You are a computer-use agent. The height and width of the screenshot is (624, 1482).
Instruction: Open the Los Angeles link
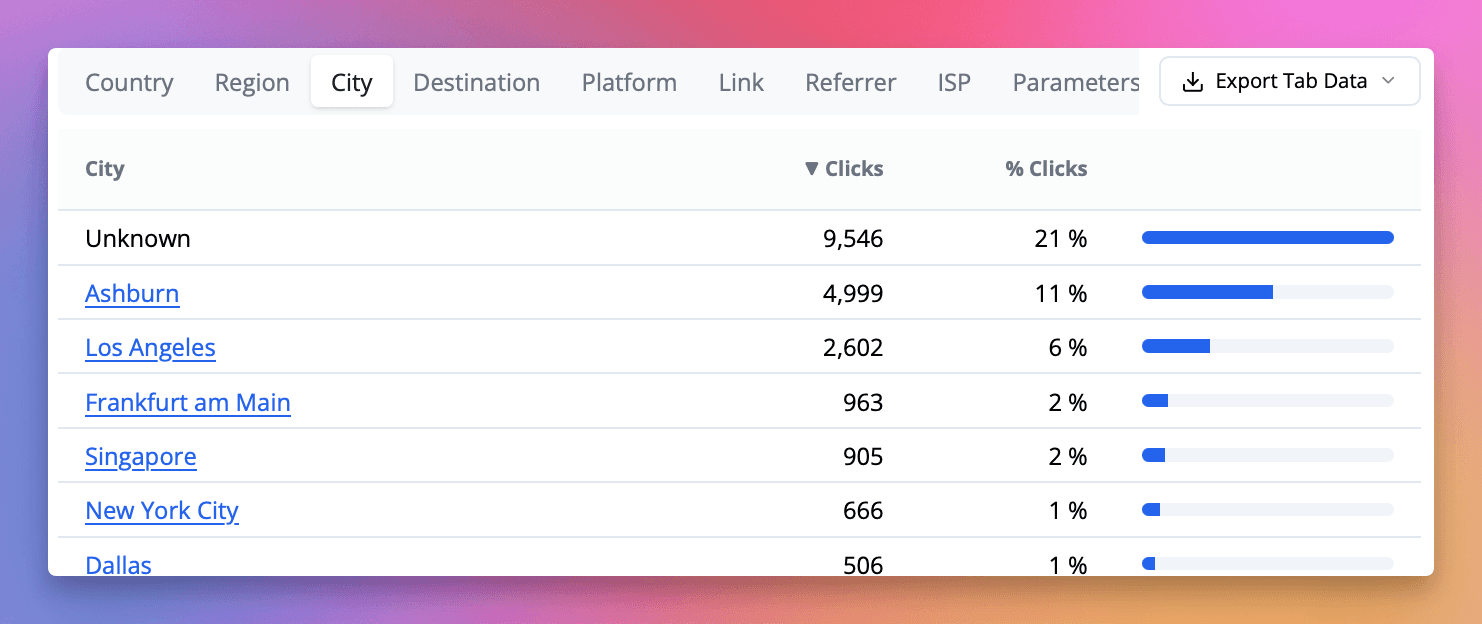coord(150,348)
